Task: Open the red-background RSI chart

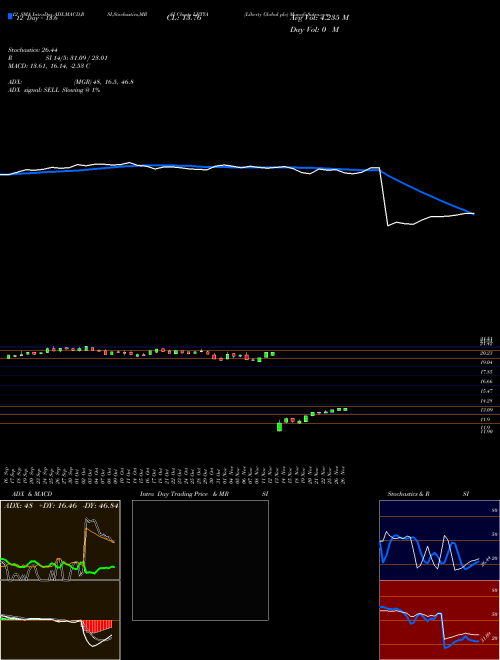Action: 439,620
